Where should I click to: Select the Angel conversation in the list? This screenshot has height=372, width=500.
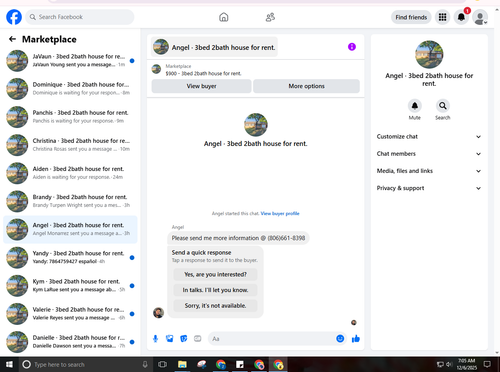coord(70,229)
